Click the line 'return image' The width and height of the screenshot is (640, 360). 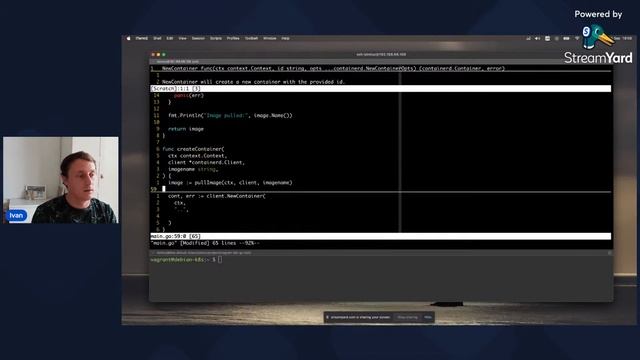186,129
